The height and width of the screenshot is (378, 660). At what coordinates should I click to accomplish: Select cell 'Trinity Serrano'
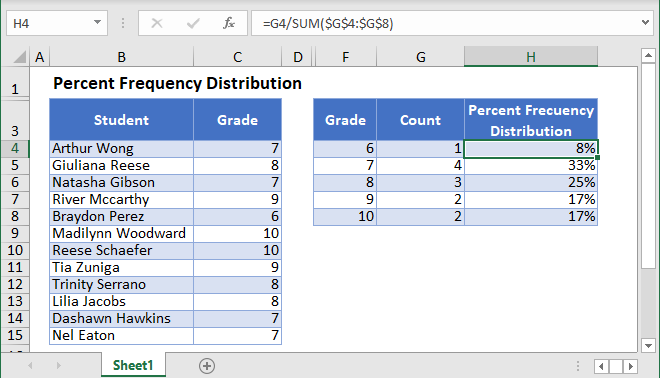pos(121,284)
